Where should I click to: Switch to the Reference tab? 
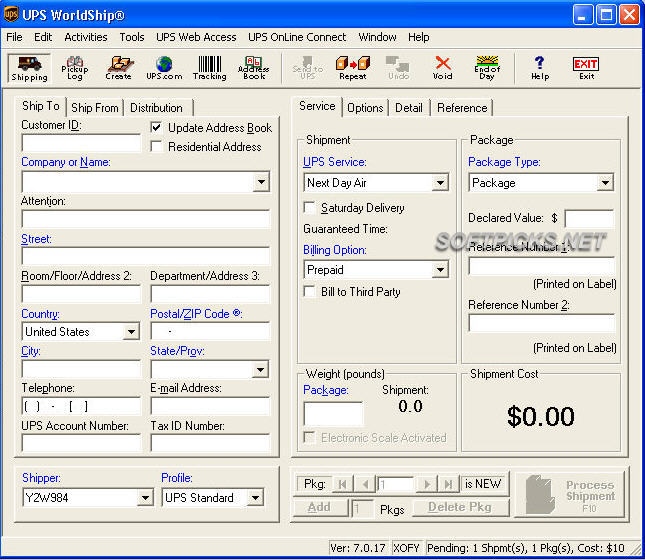tap(462, 108)
